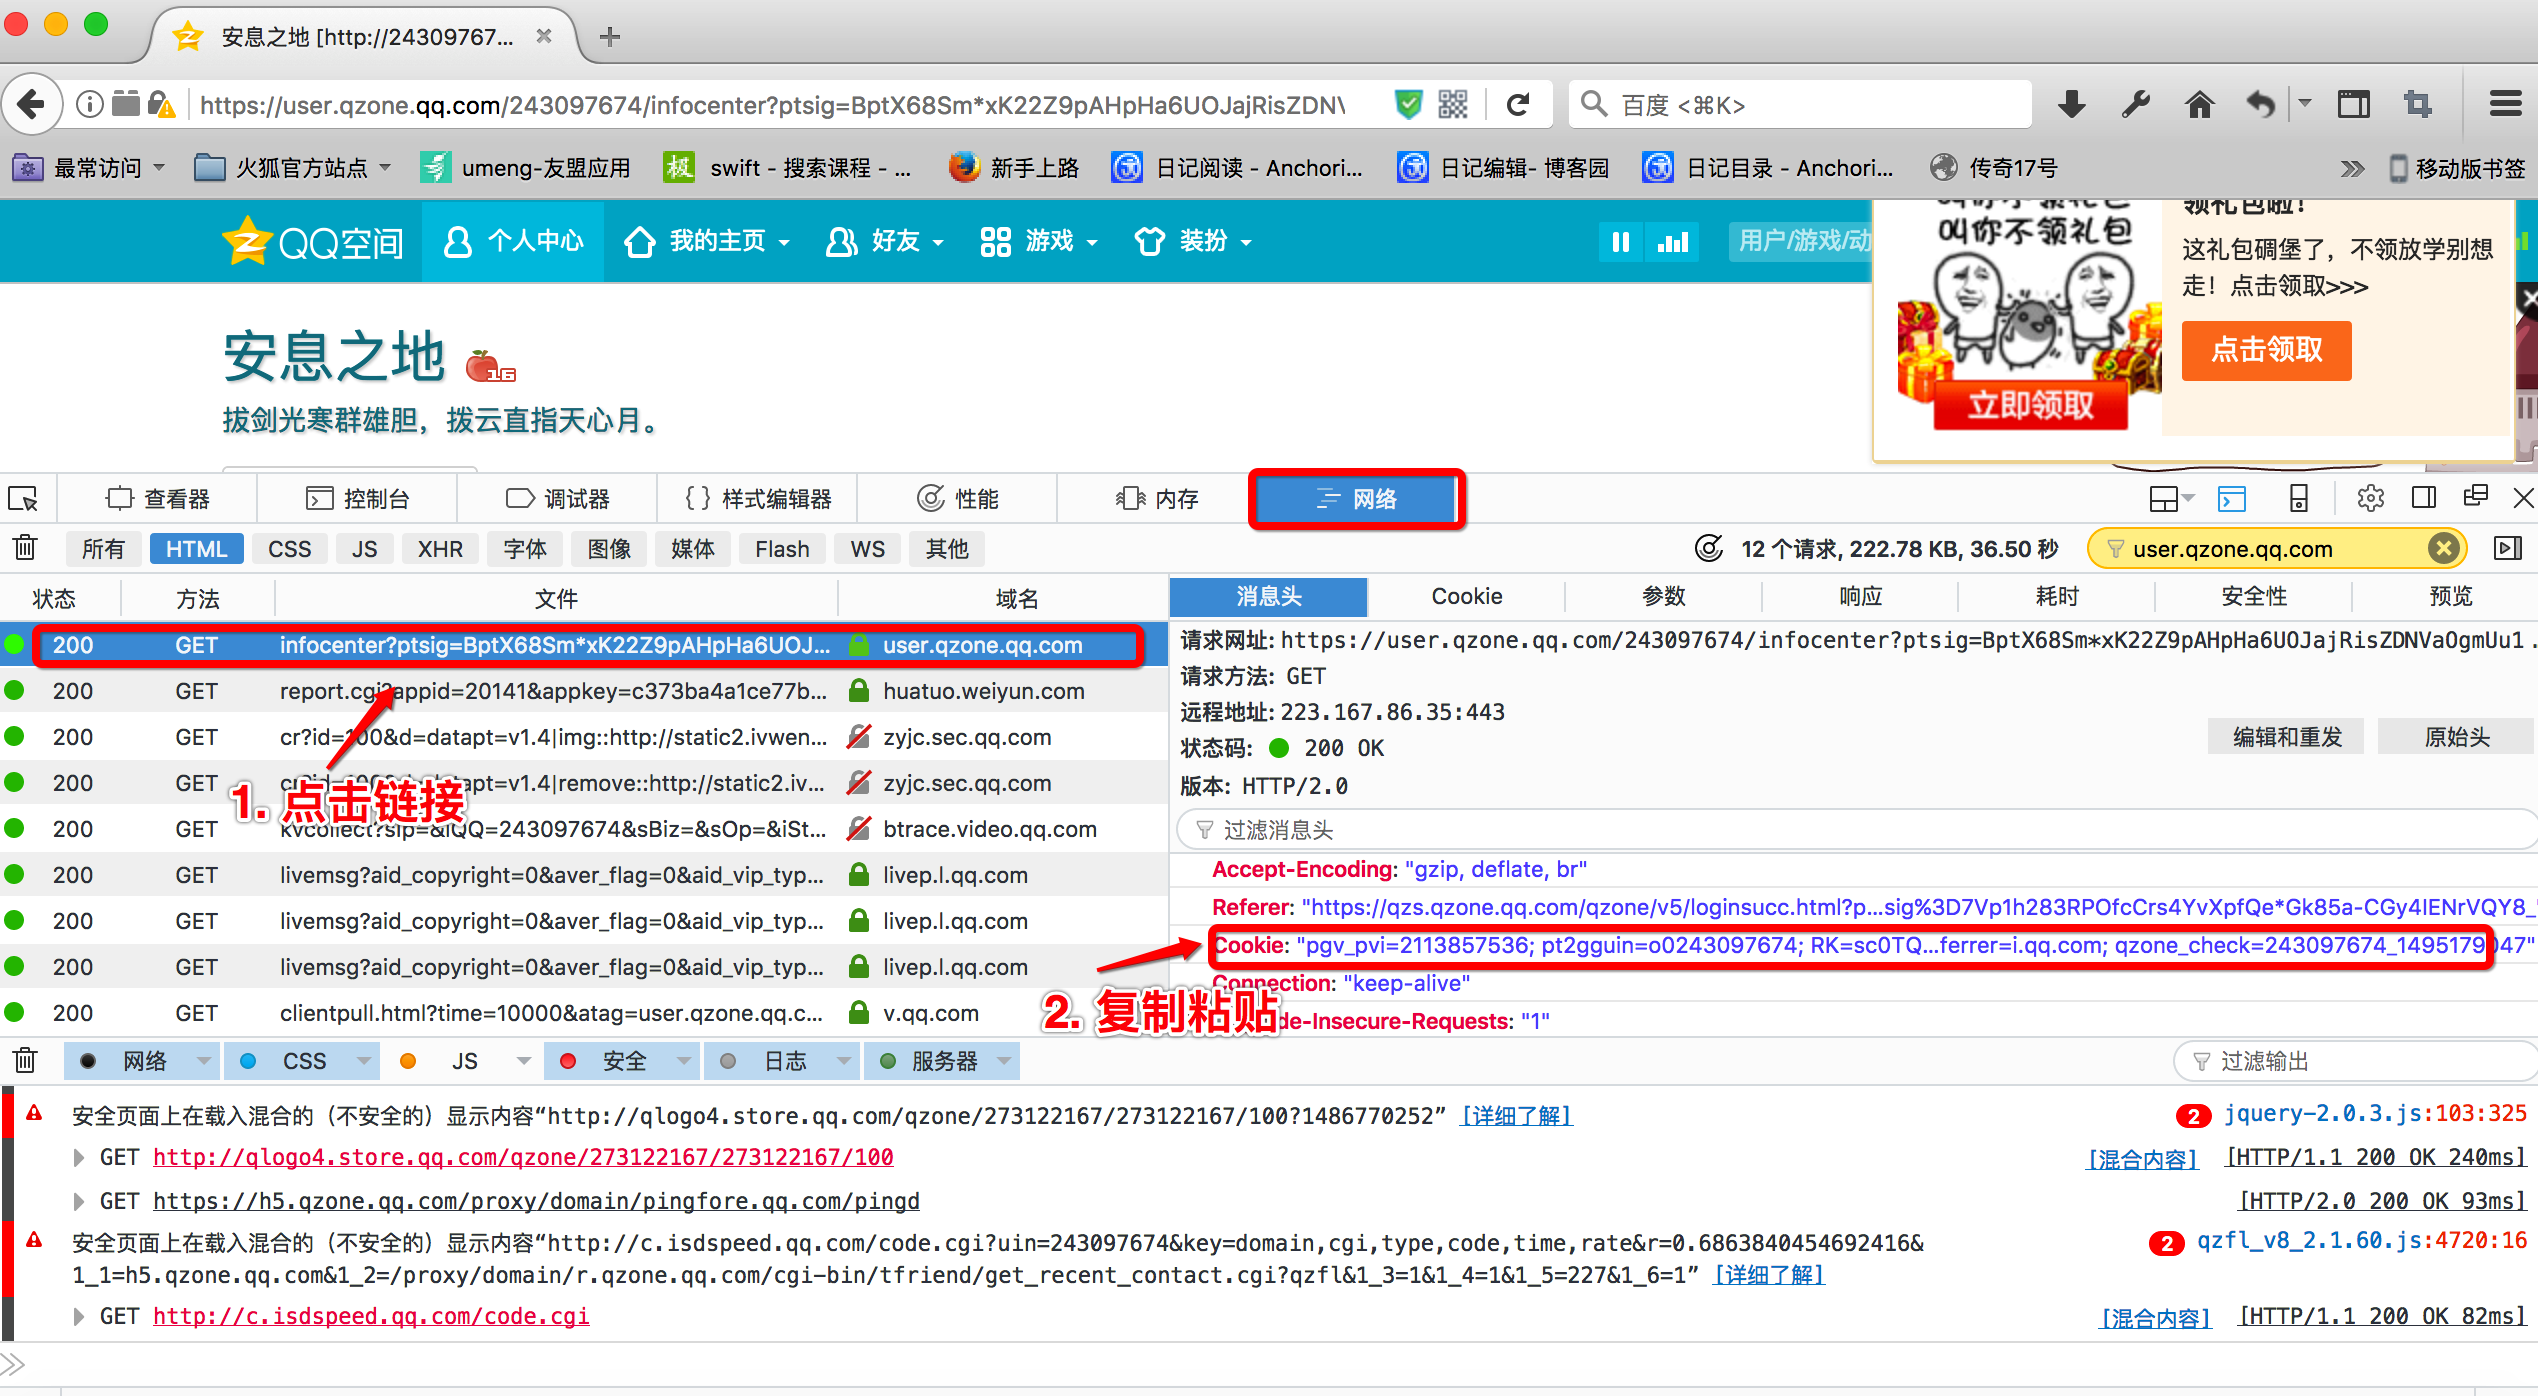Open the hamburger menu icon
The image size is (2538, 1396).
point(2505,104)
